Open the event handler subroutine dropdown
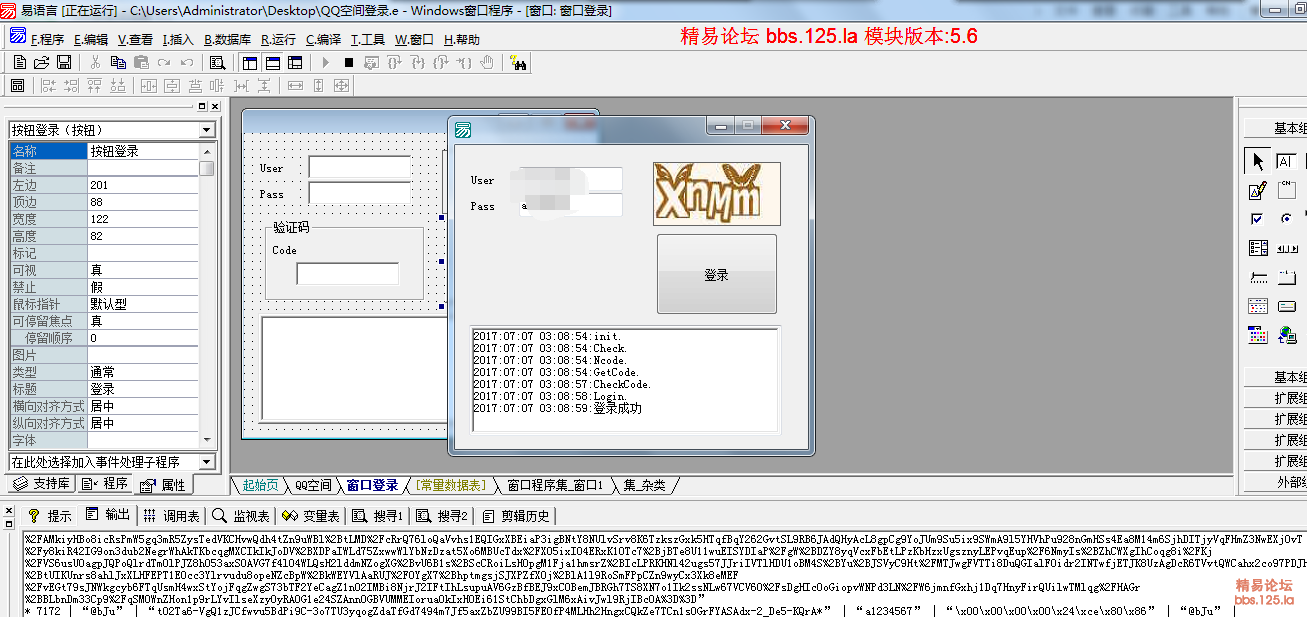The height and width of the screenshot is (617, 1307). tap(206, 462)
